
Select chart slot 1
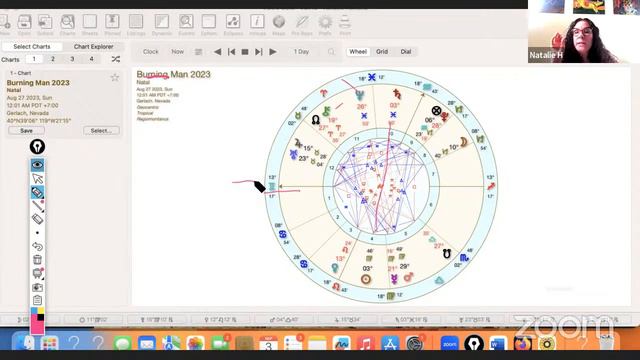click(x=34, y=59)
